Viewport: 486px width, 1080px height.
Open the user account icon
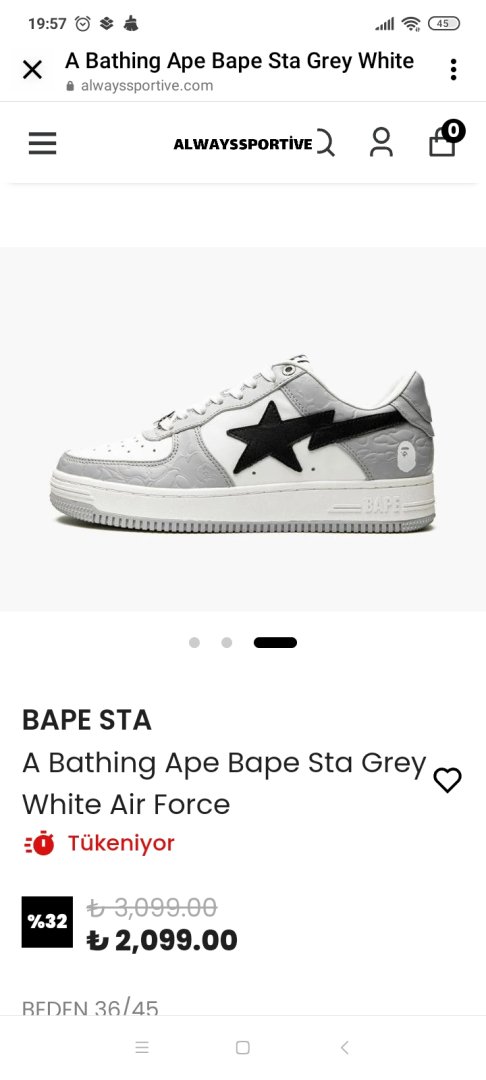381,143
